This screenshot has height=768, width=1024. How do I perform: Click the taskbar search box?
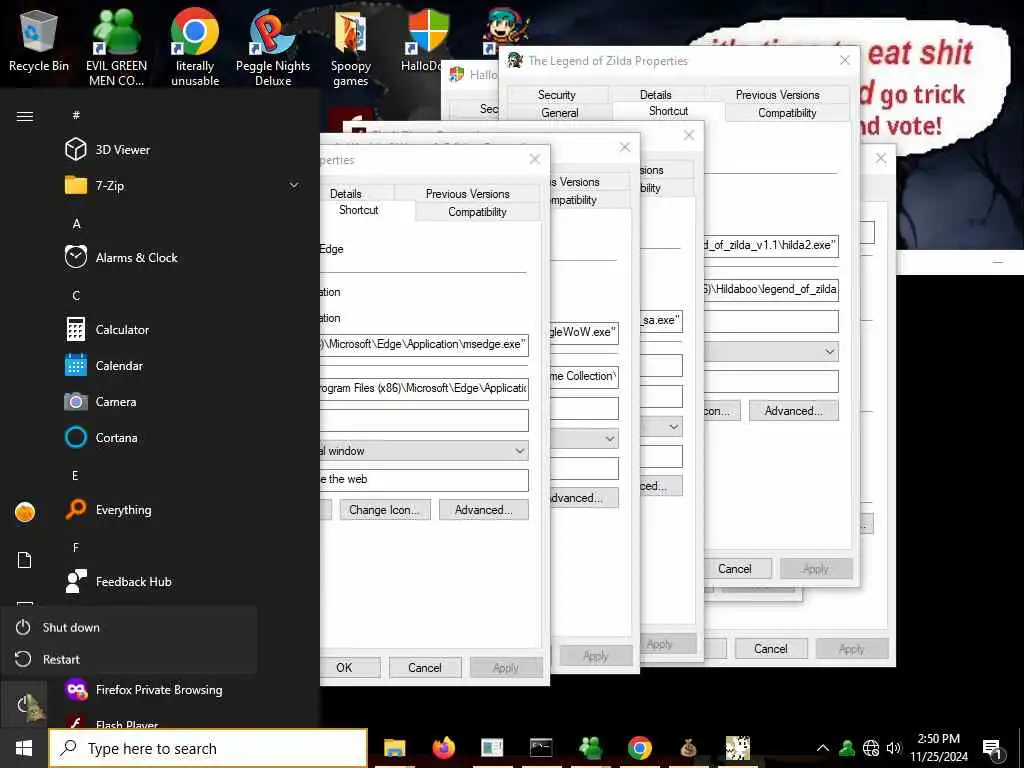click(208, 748)
